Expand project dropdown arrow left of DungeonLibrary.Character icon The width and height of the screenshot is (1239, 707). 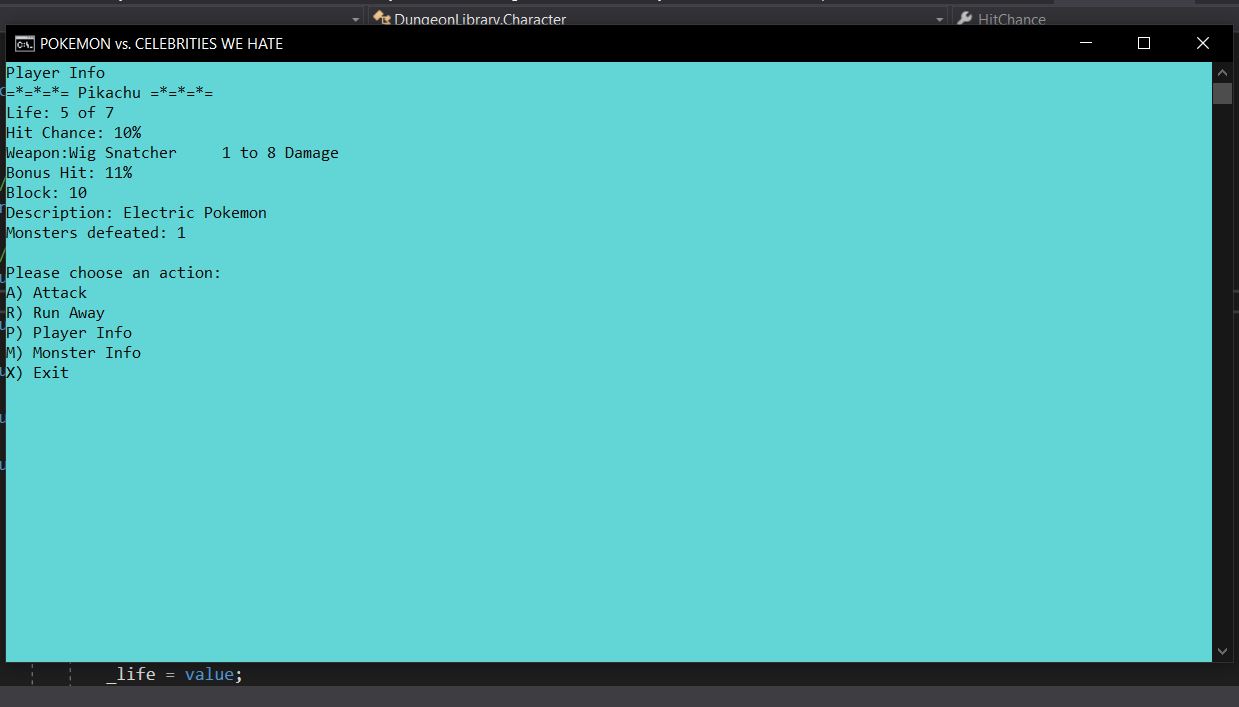pos(355,19)
